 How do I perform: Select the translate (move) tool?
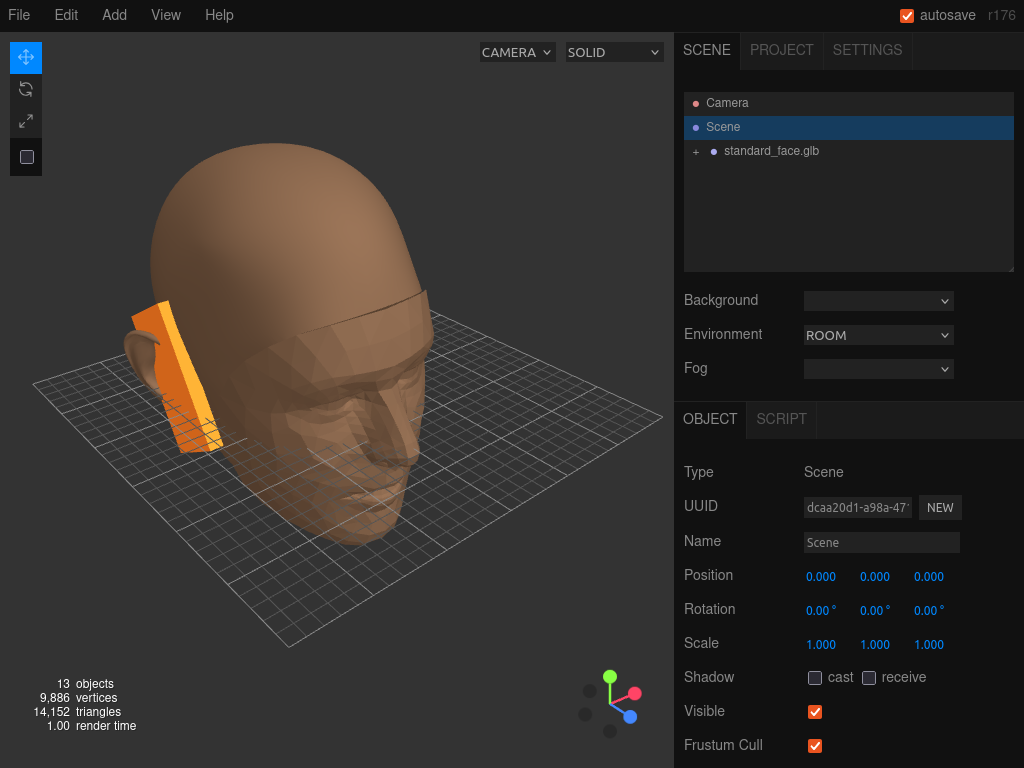pos(26,57)
